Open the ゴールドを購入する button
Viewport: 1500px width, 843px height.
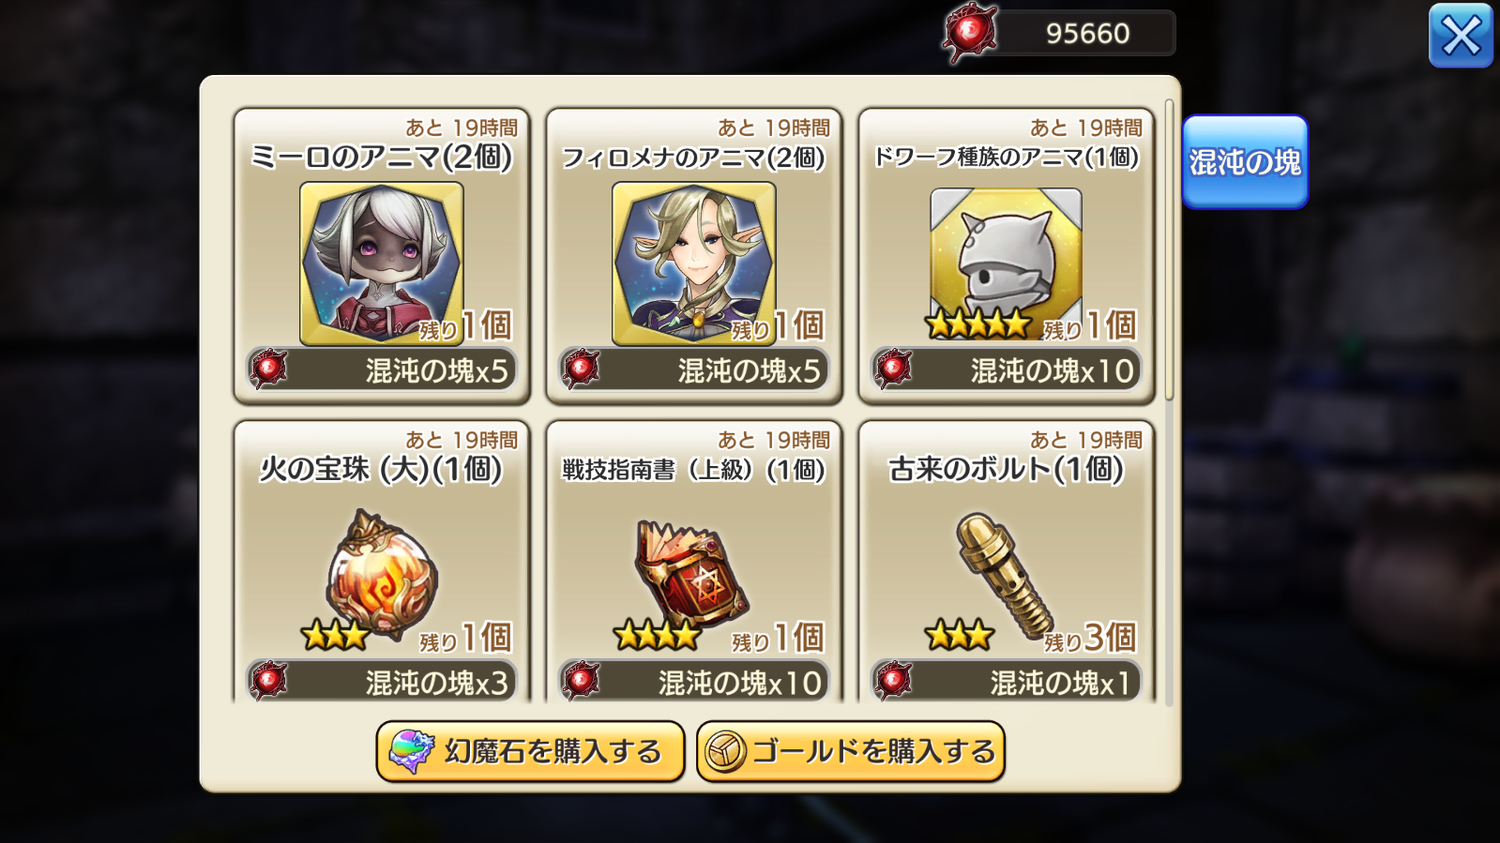coord(851,752)
